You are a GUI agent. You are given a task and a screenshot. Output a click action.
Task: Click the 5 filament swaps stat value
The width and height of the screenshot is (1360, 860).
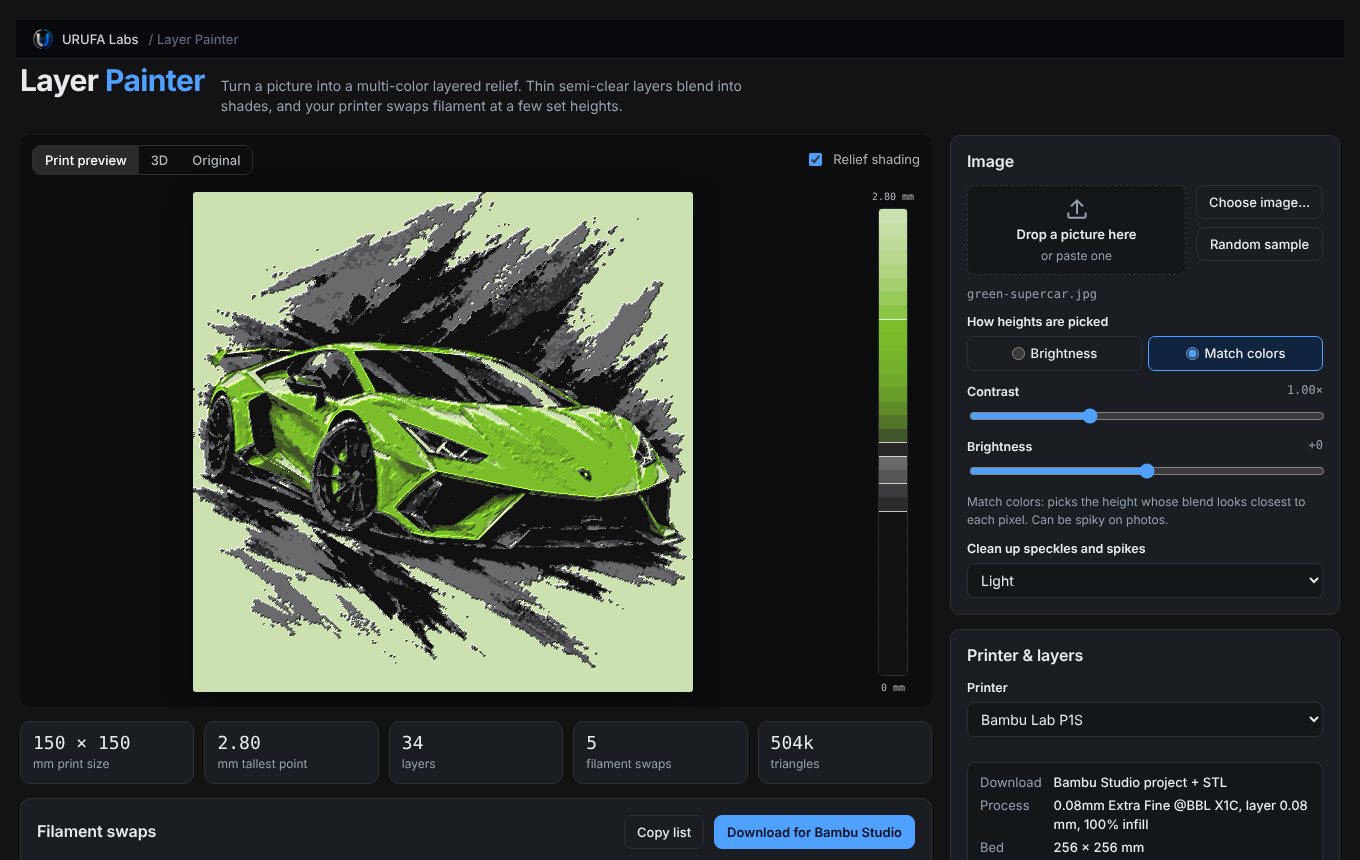tap(592, 743)
